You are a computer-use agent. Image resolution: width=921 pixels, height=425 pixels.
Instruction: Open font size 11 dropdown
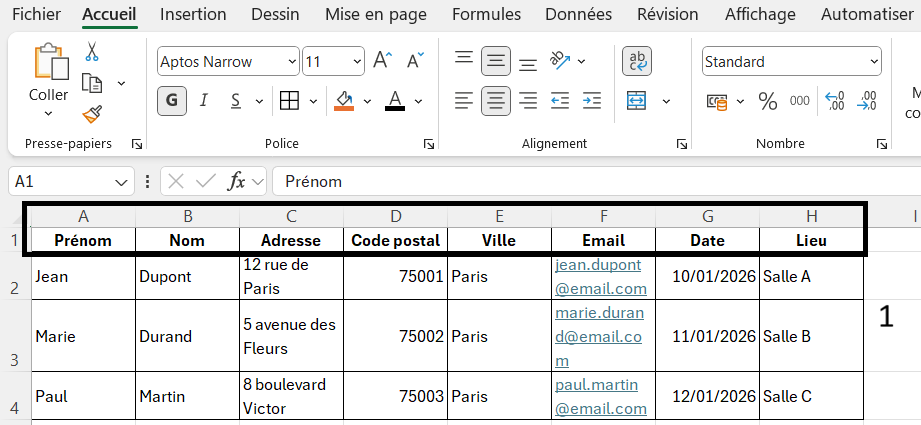pos(358,62)
